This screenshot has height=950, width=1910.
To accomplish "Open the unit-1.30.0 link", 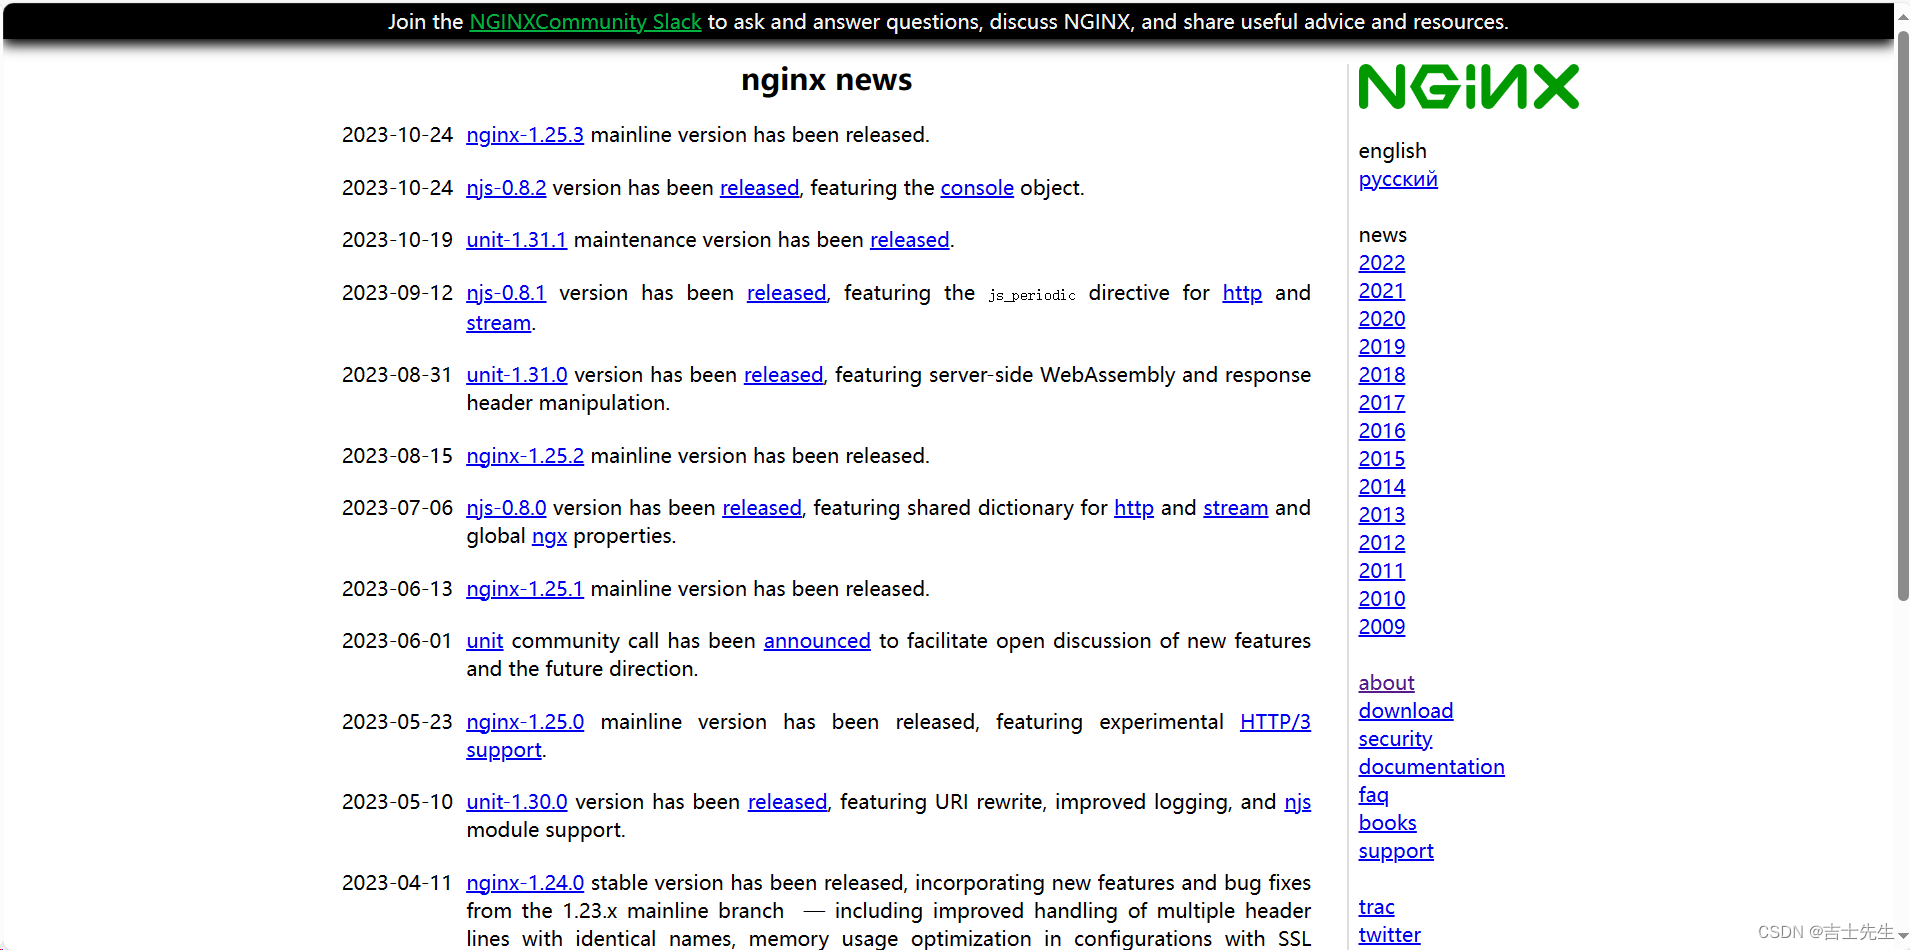I will 517,802.
